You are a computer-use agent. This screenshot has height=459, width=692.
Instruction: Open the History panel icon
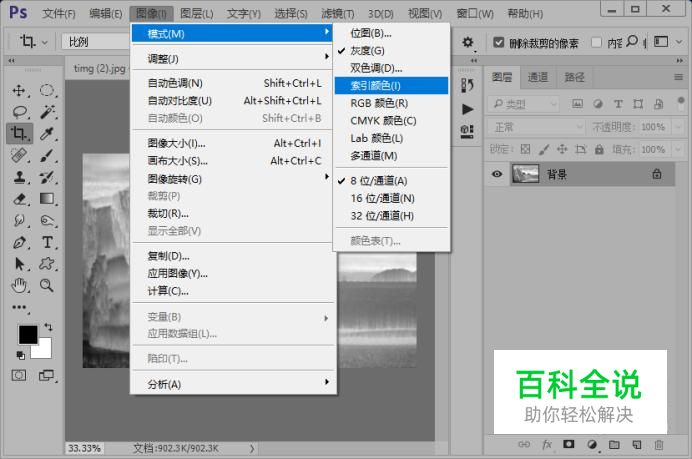tap(467, 85)
